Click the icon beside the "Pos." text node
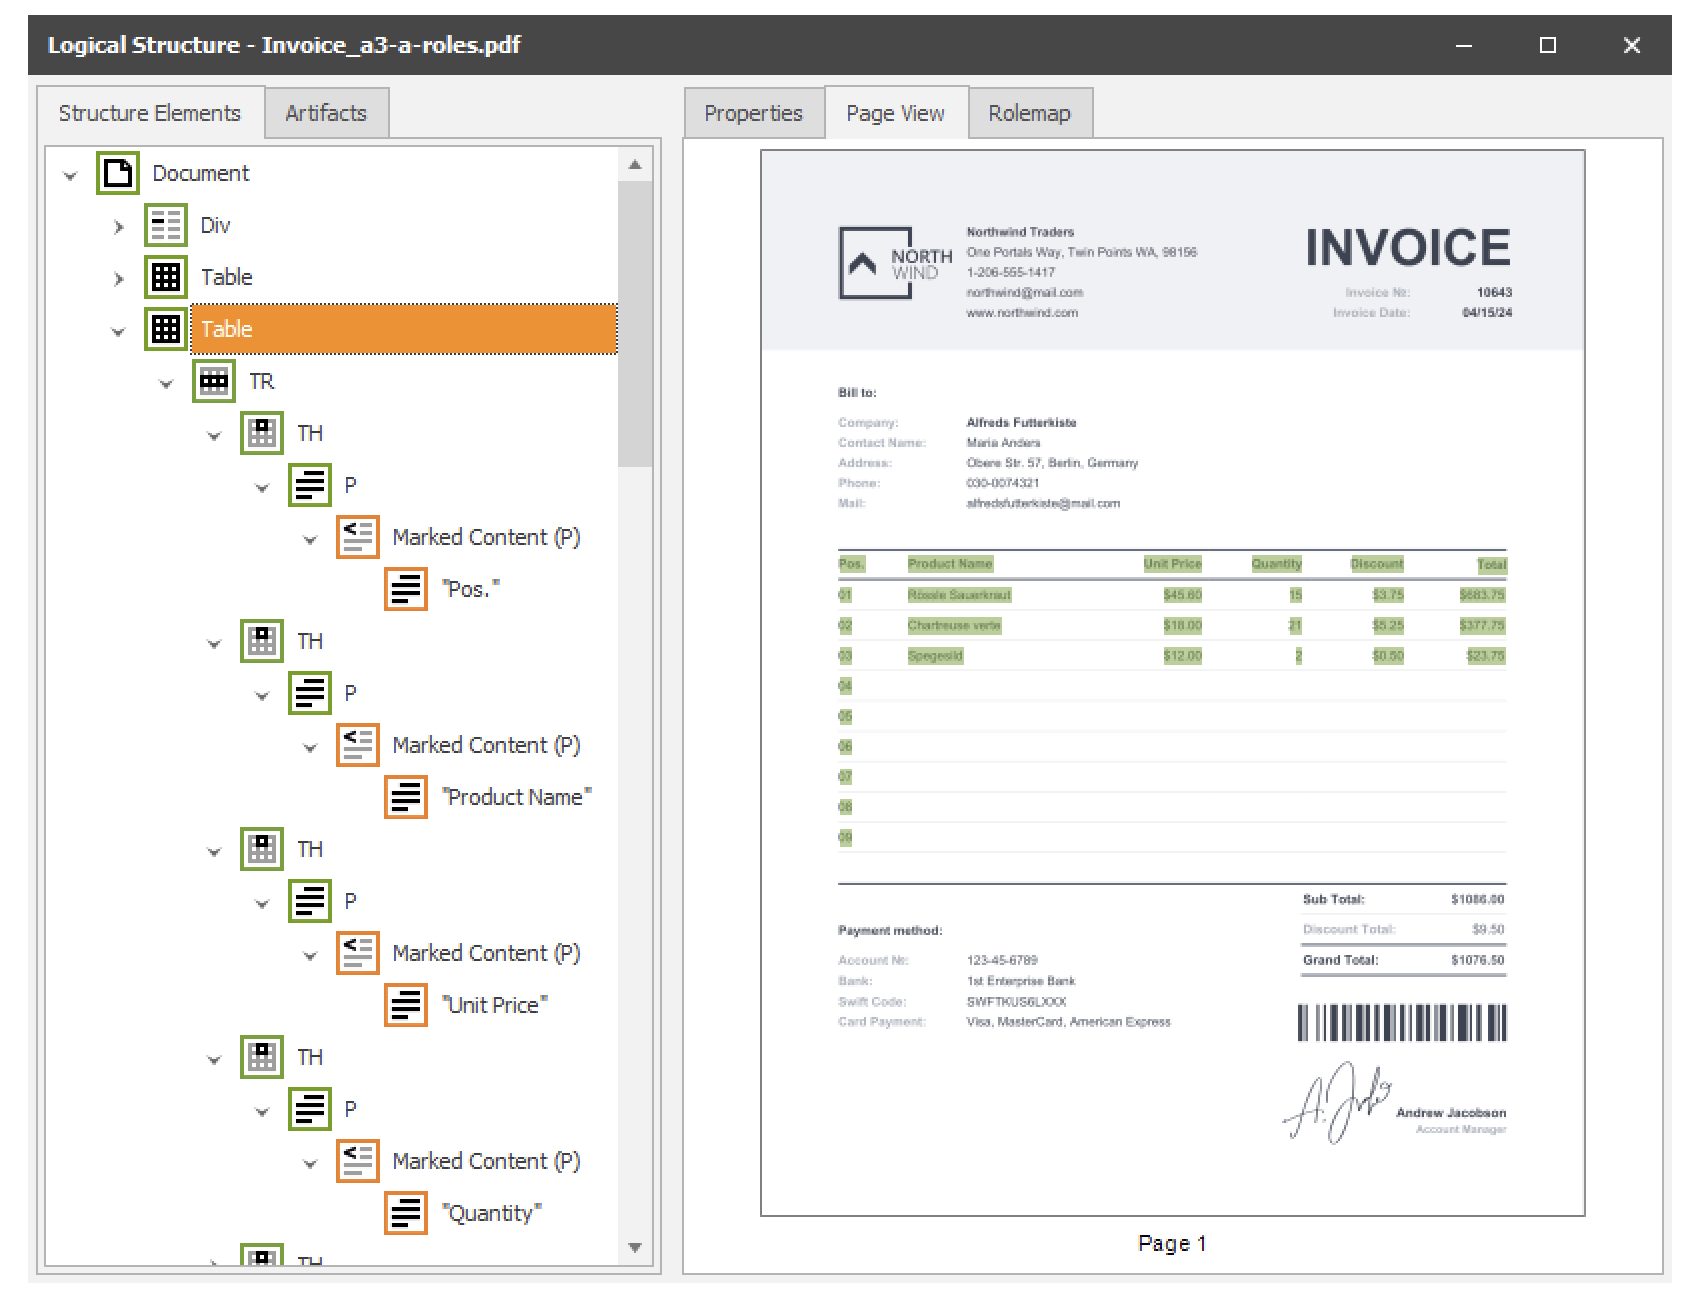 pos(406,589)
